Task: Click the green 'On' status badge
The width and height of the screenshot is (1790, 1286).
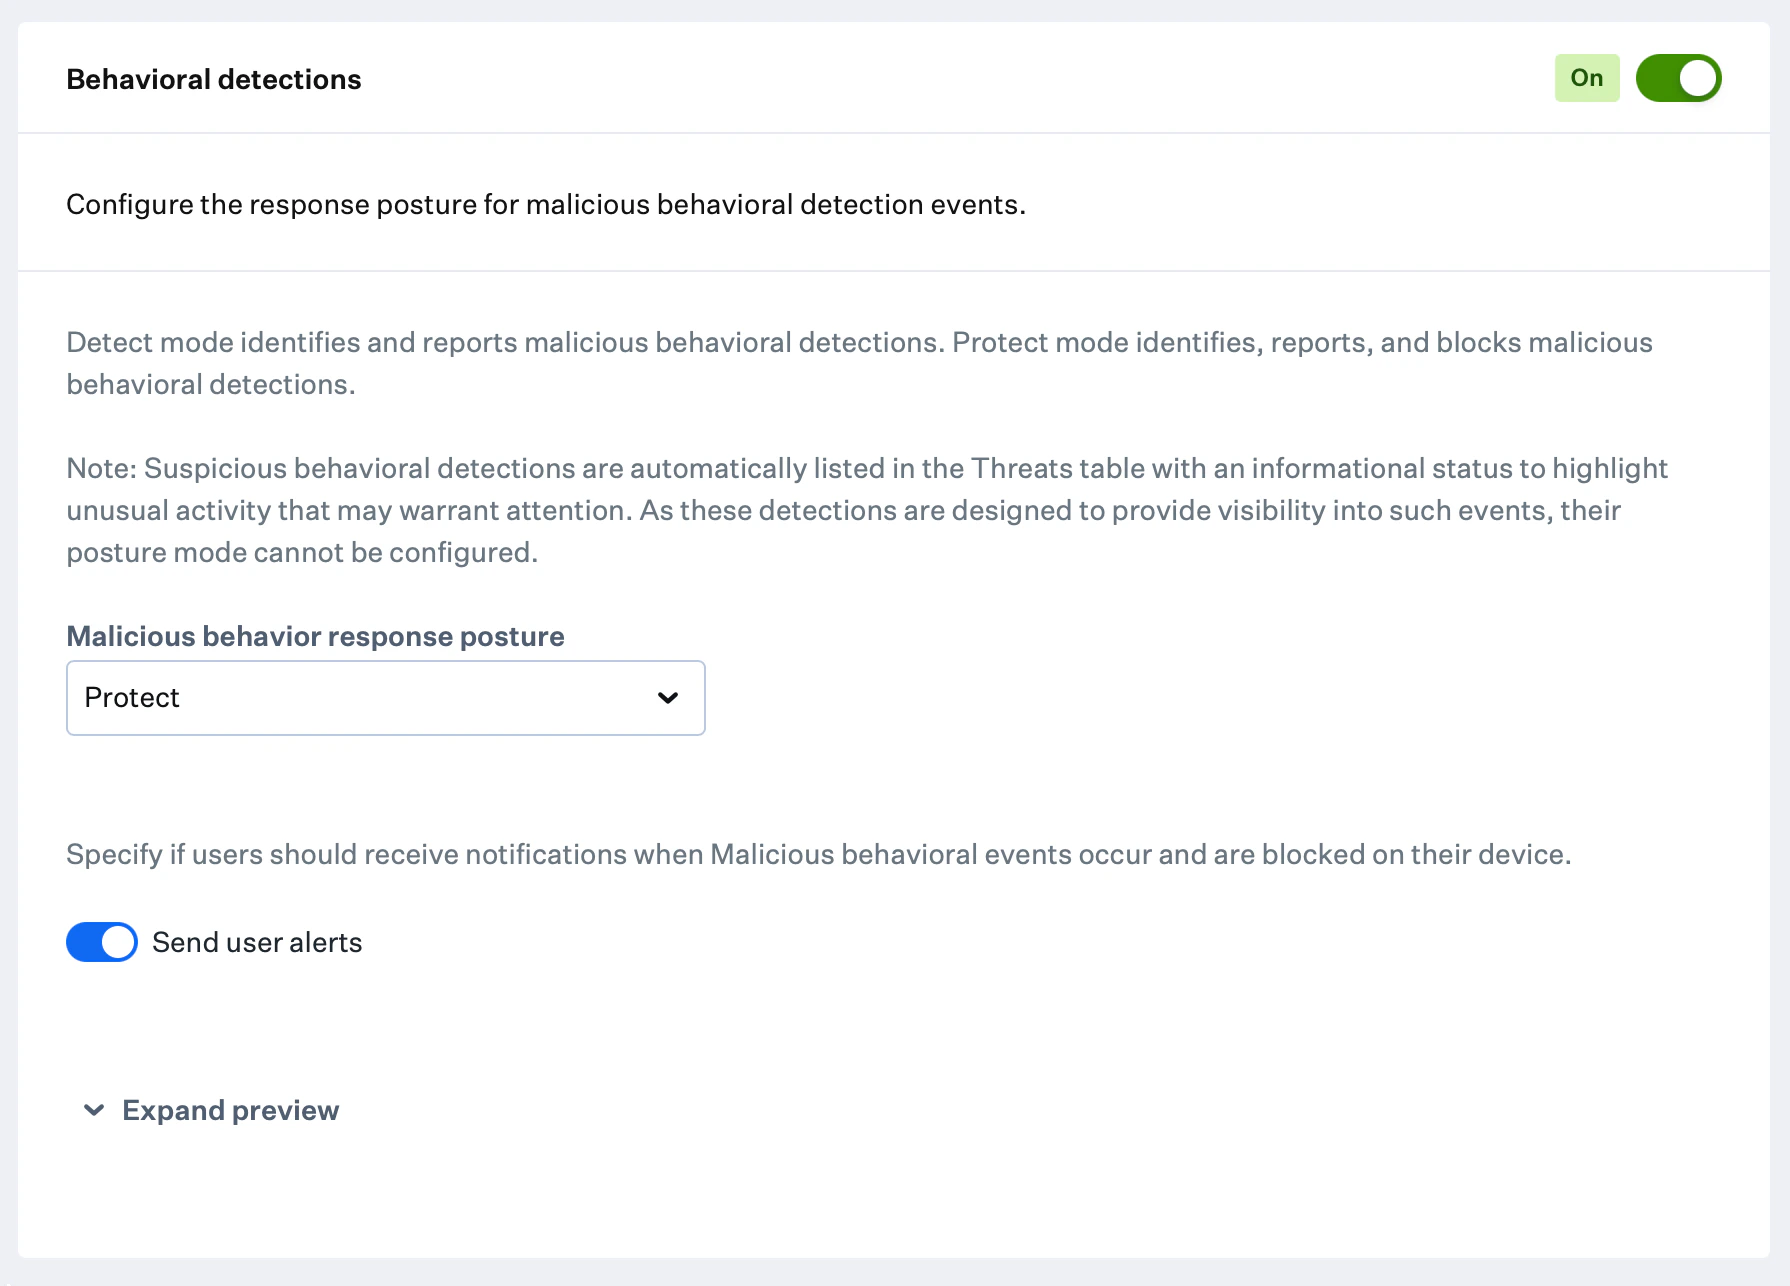Action: (1586, 77)
